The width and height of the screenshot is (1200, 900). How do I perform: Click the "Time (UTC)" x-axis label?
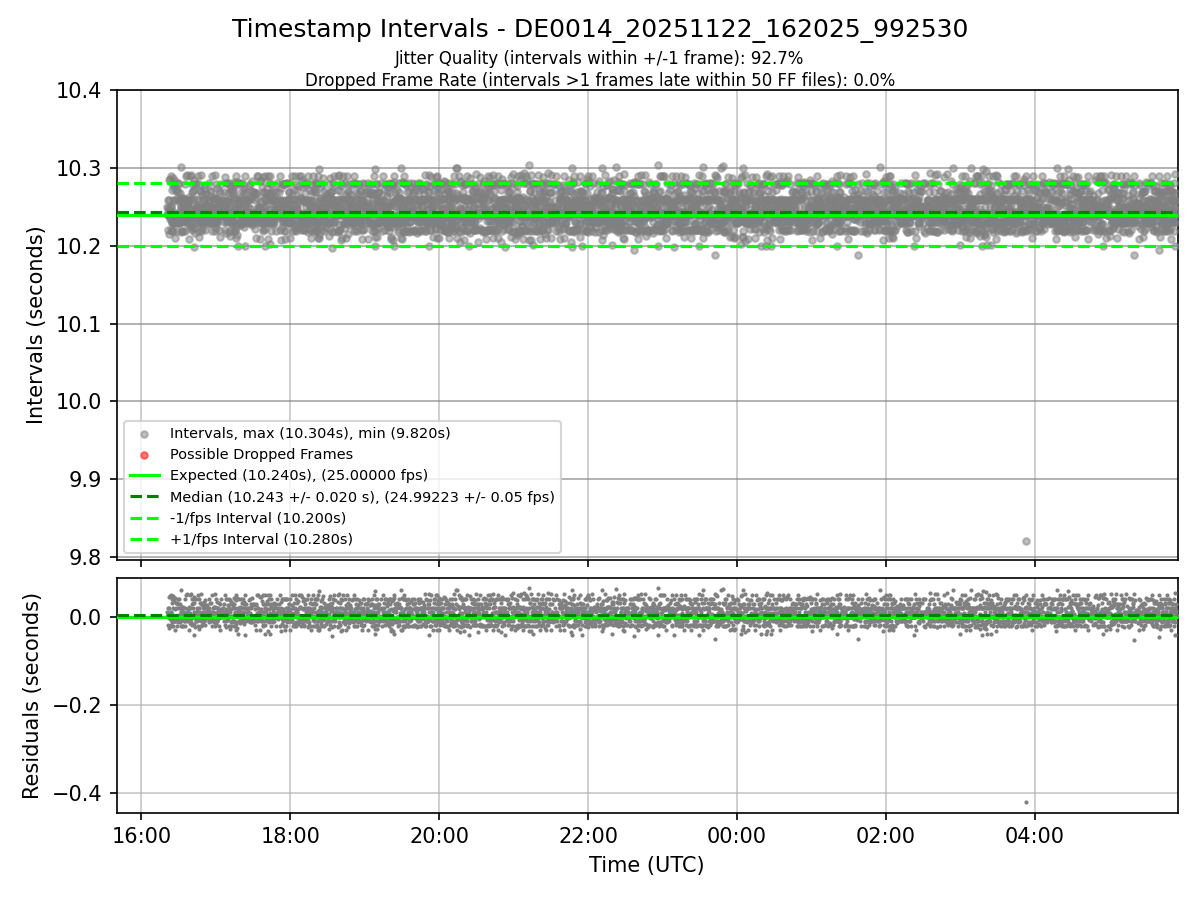646,865
